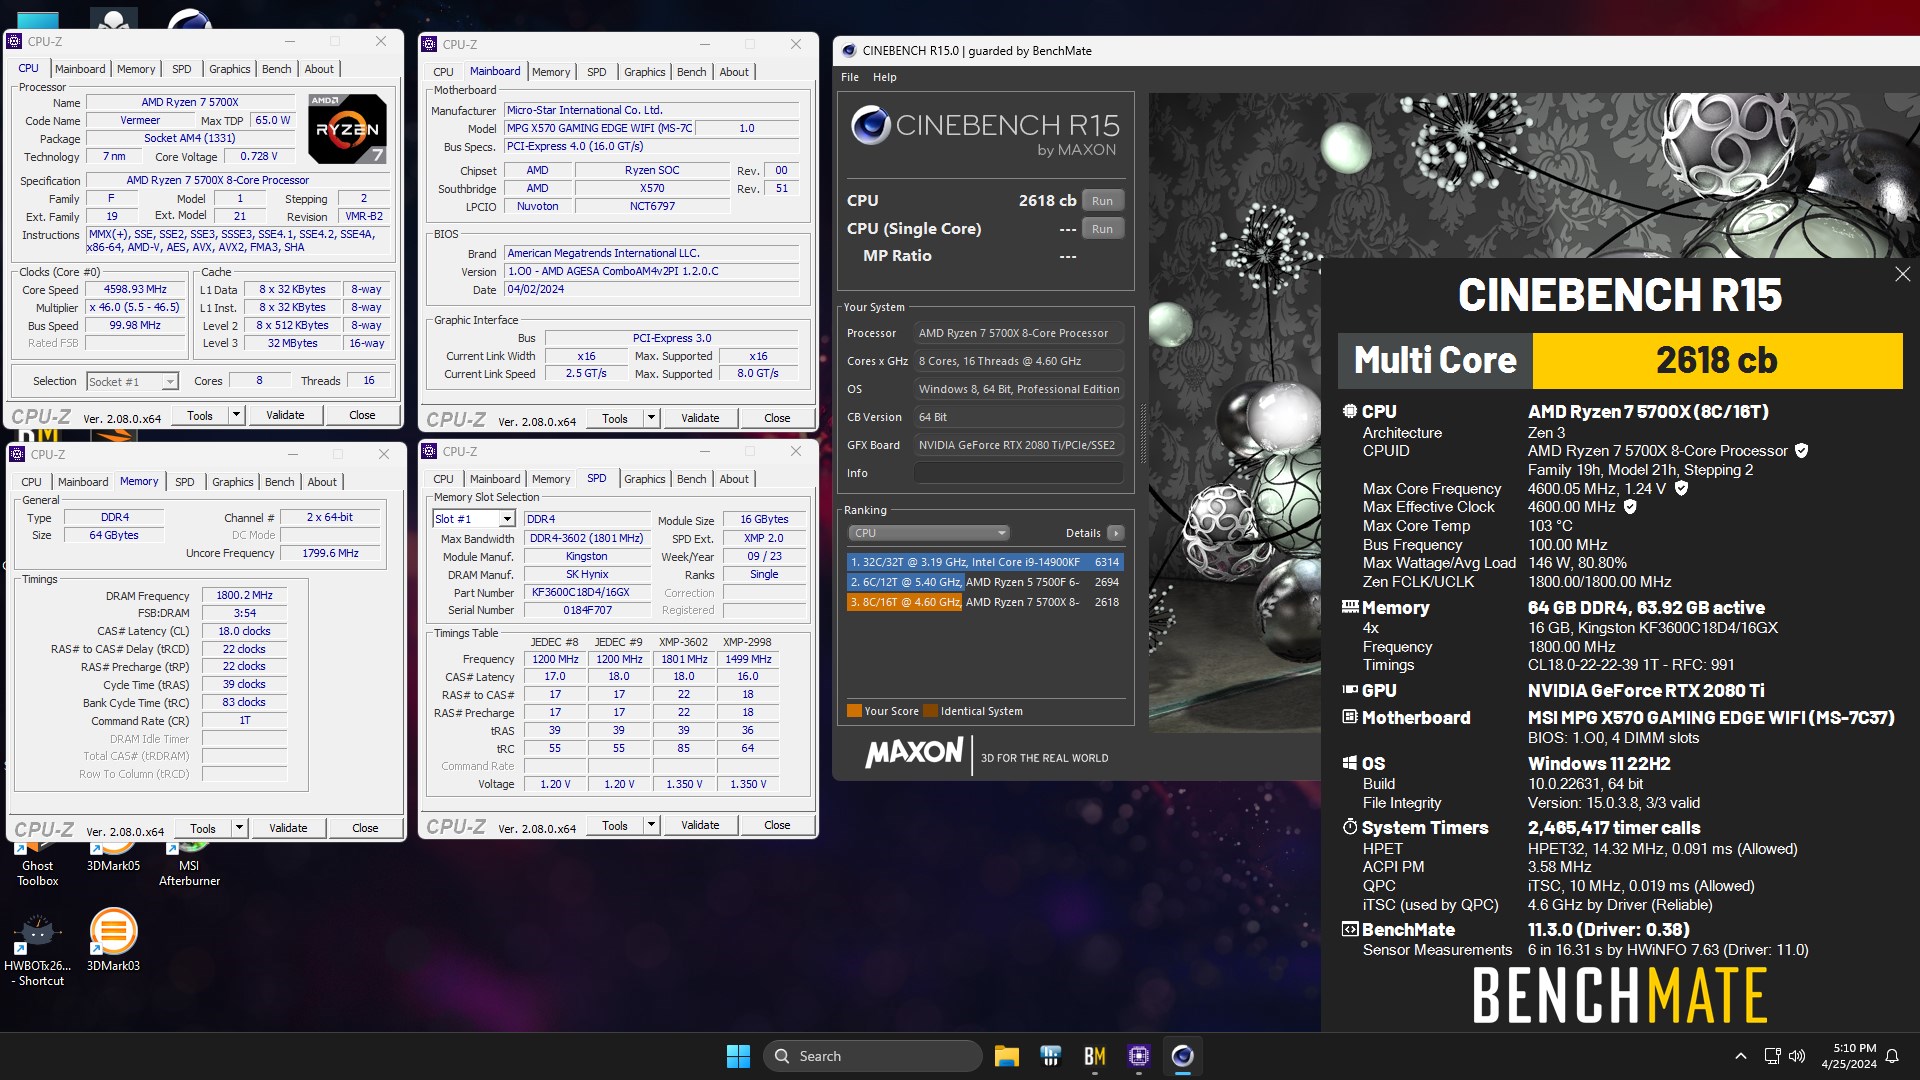Click the Your Score orange legend swatch
Image resolution: width=1920 pixels, height=1080 pixels.
pyautogui.click(x=854, y=711)
